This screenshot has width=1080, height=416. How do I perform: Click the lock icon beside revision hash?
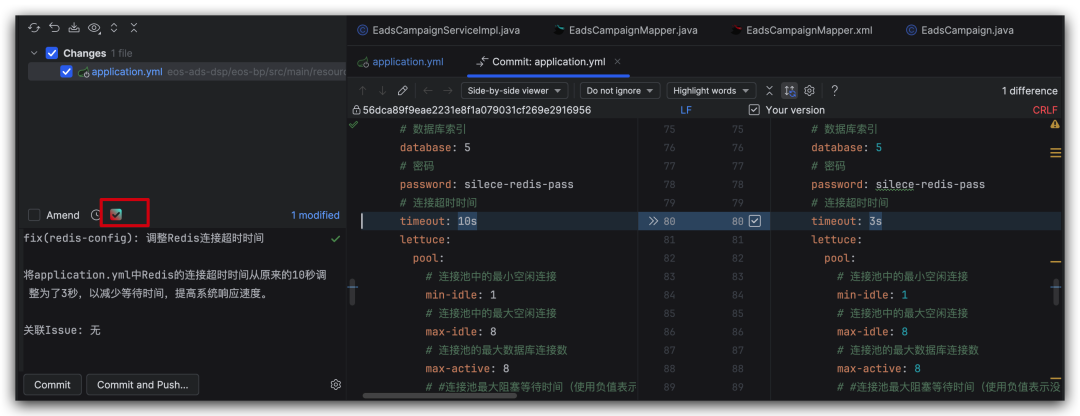tap(356, 110)
